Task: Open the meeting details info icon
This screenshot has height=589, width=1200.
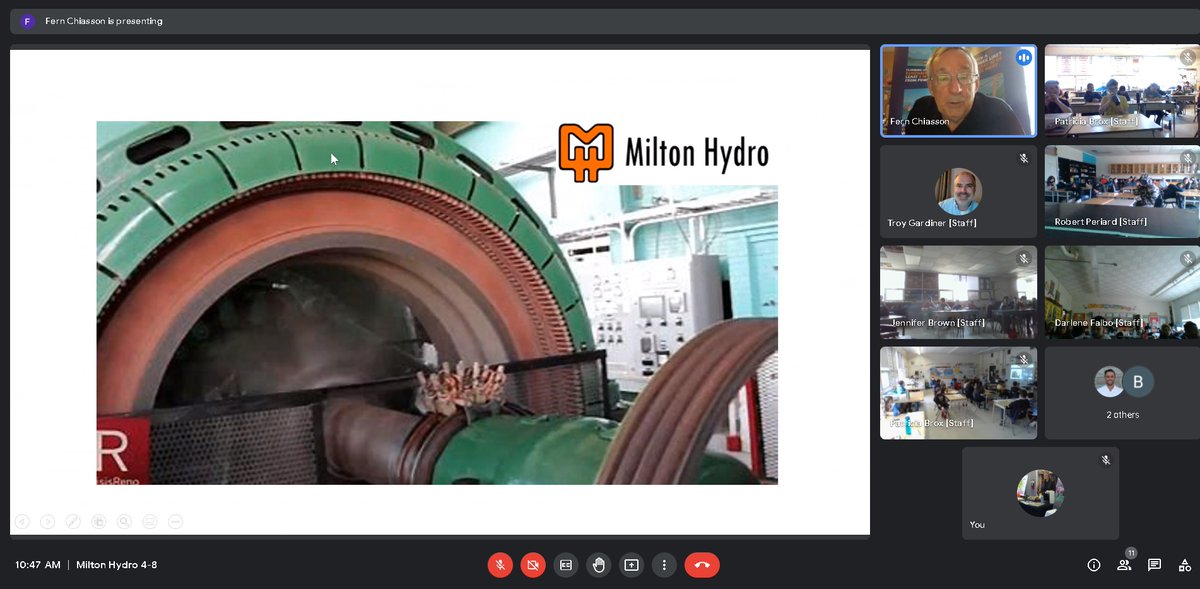Action: [1094, 565]
